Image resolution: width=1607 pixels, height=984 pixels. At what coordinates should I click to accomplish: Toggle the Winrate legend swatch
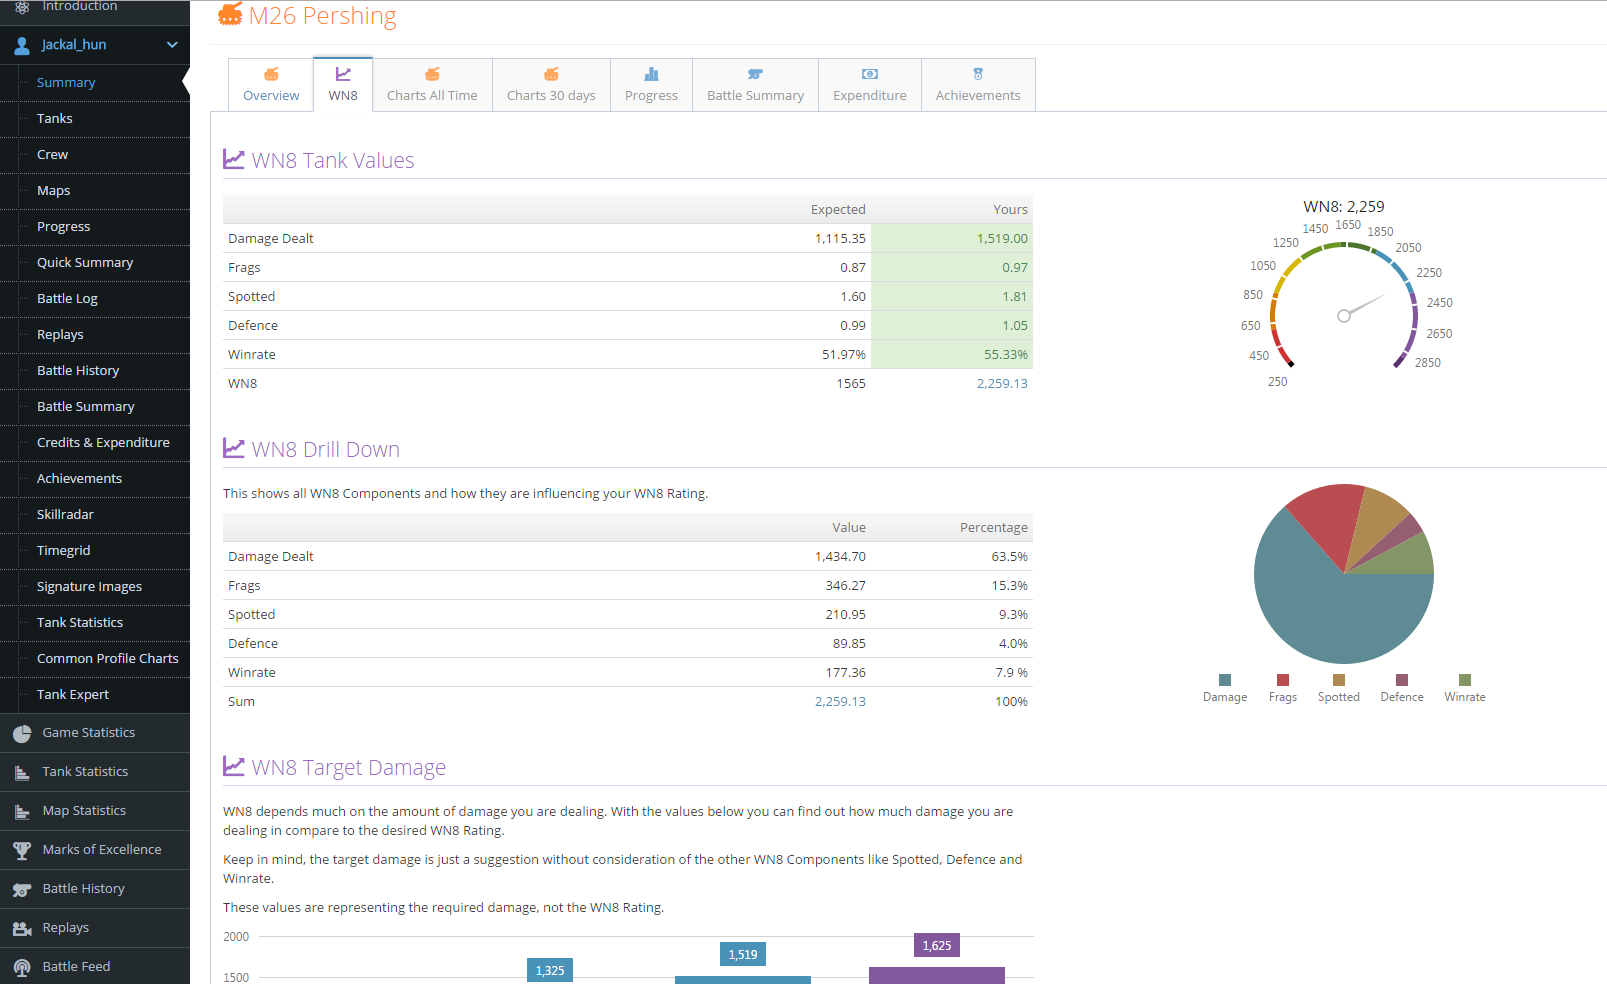click(x=1465, y=680)
